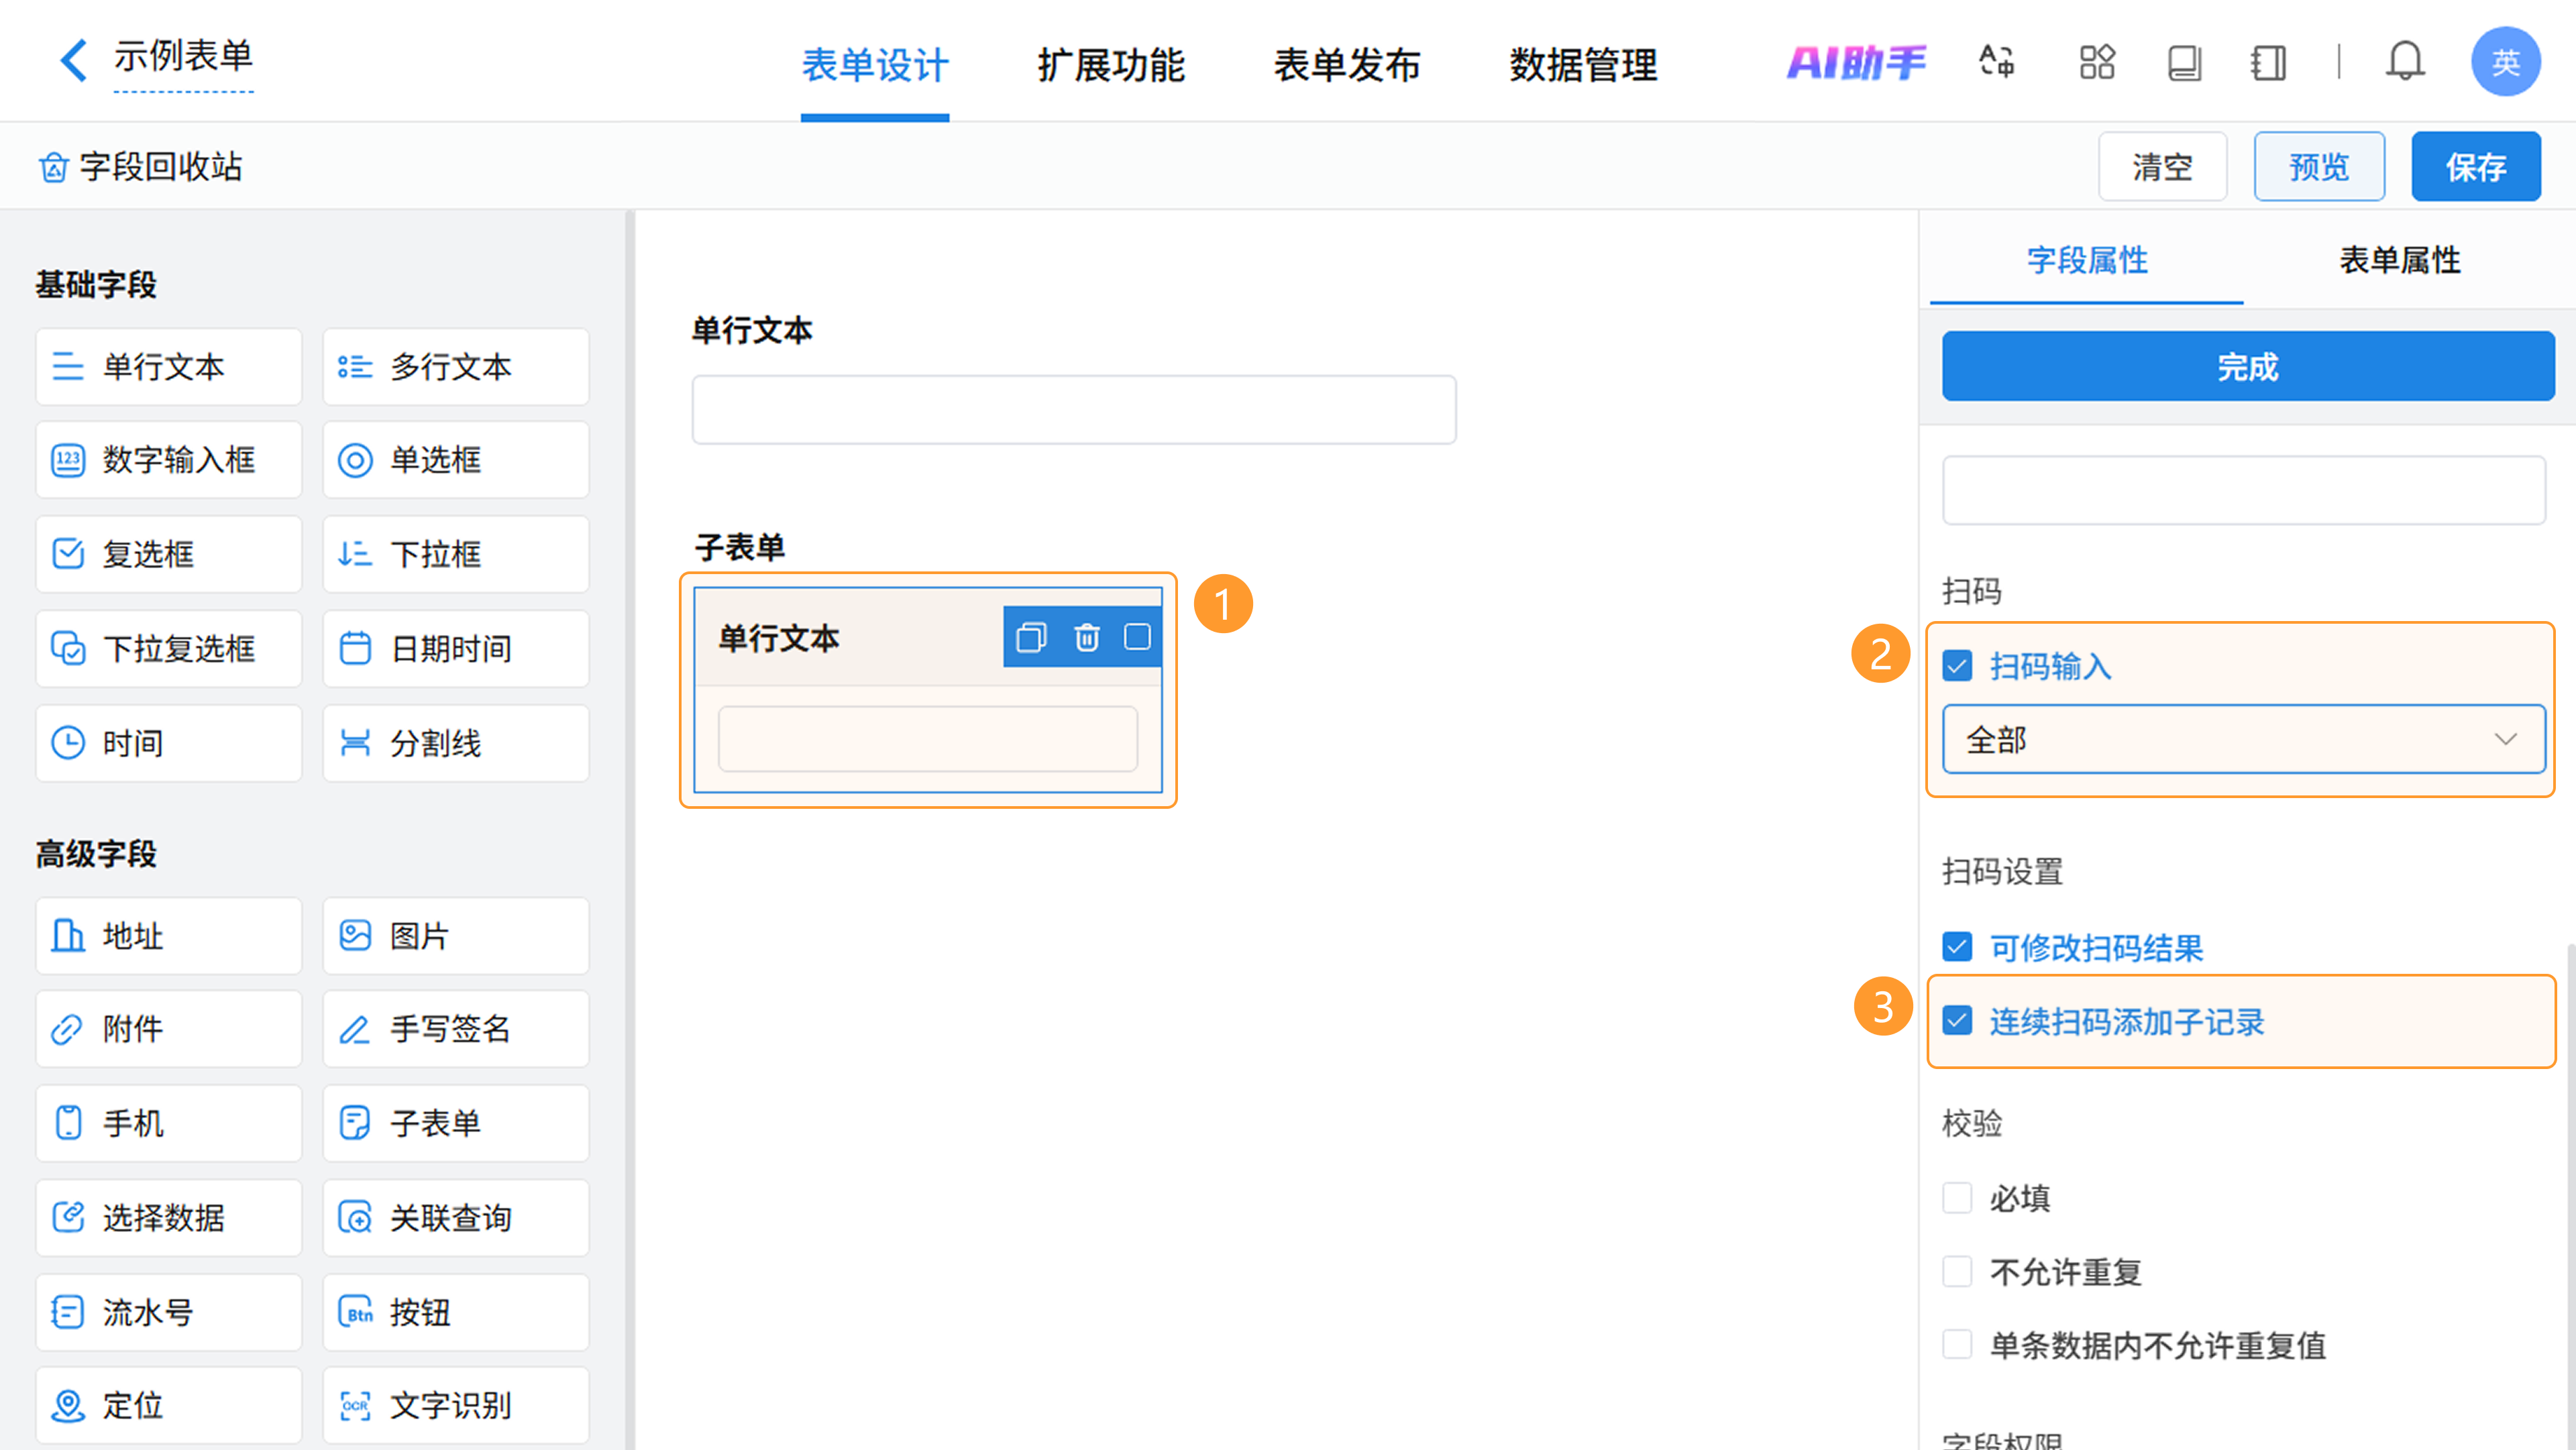Click the main 单行文本 input field

click(x=1073, y=410)
